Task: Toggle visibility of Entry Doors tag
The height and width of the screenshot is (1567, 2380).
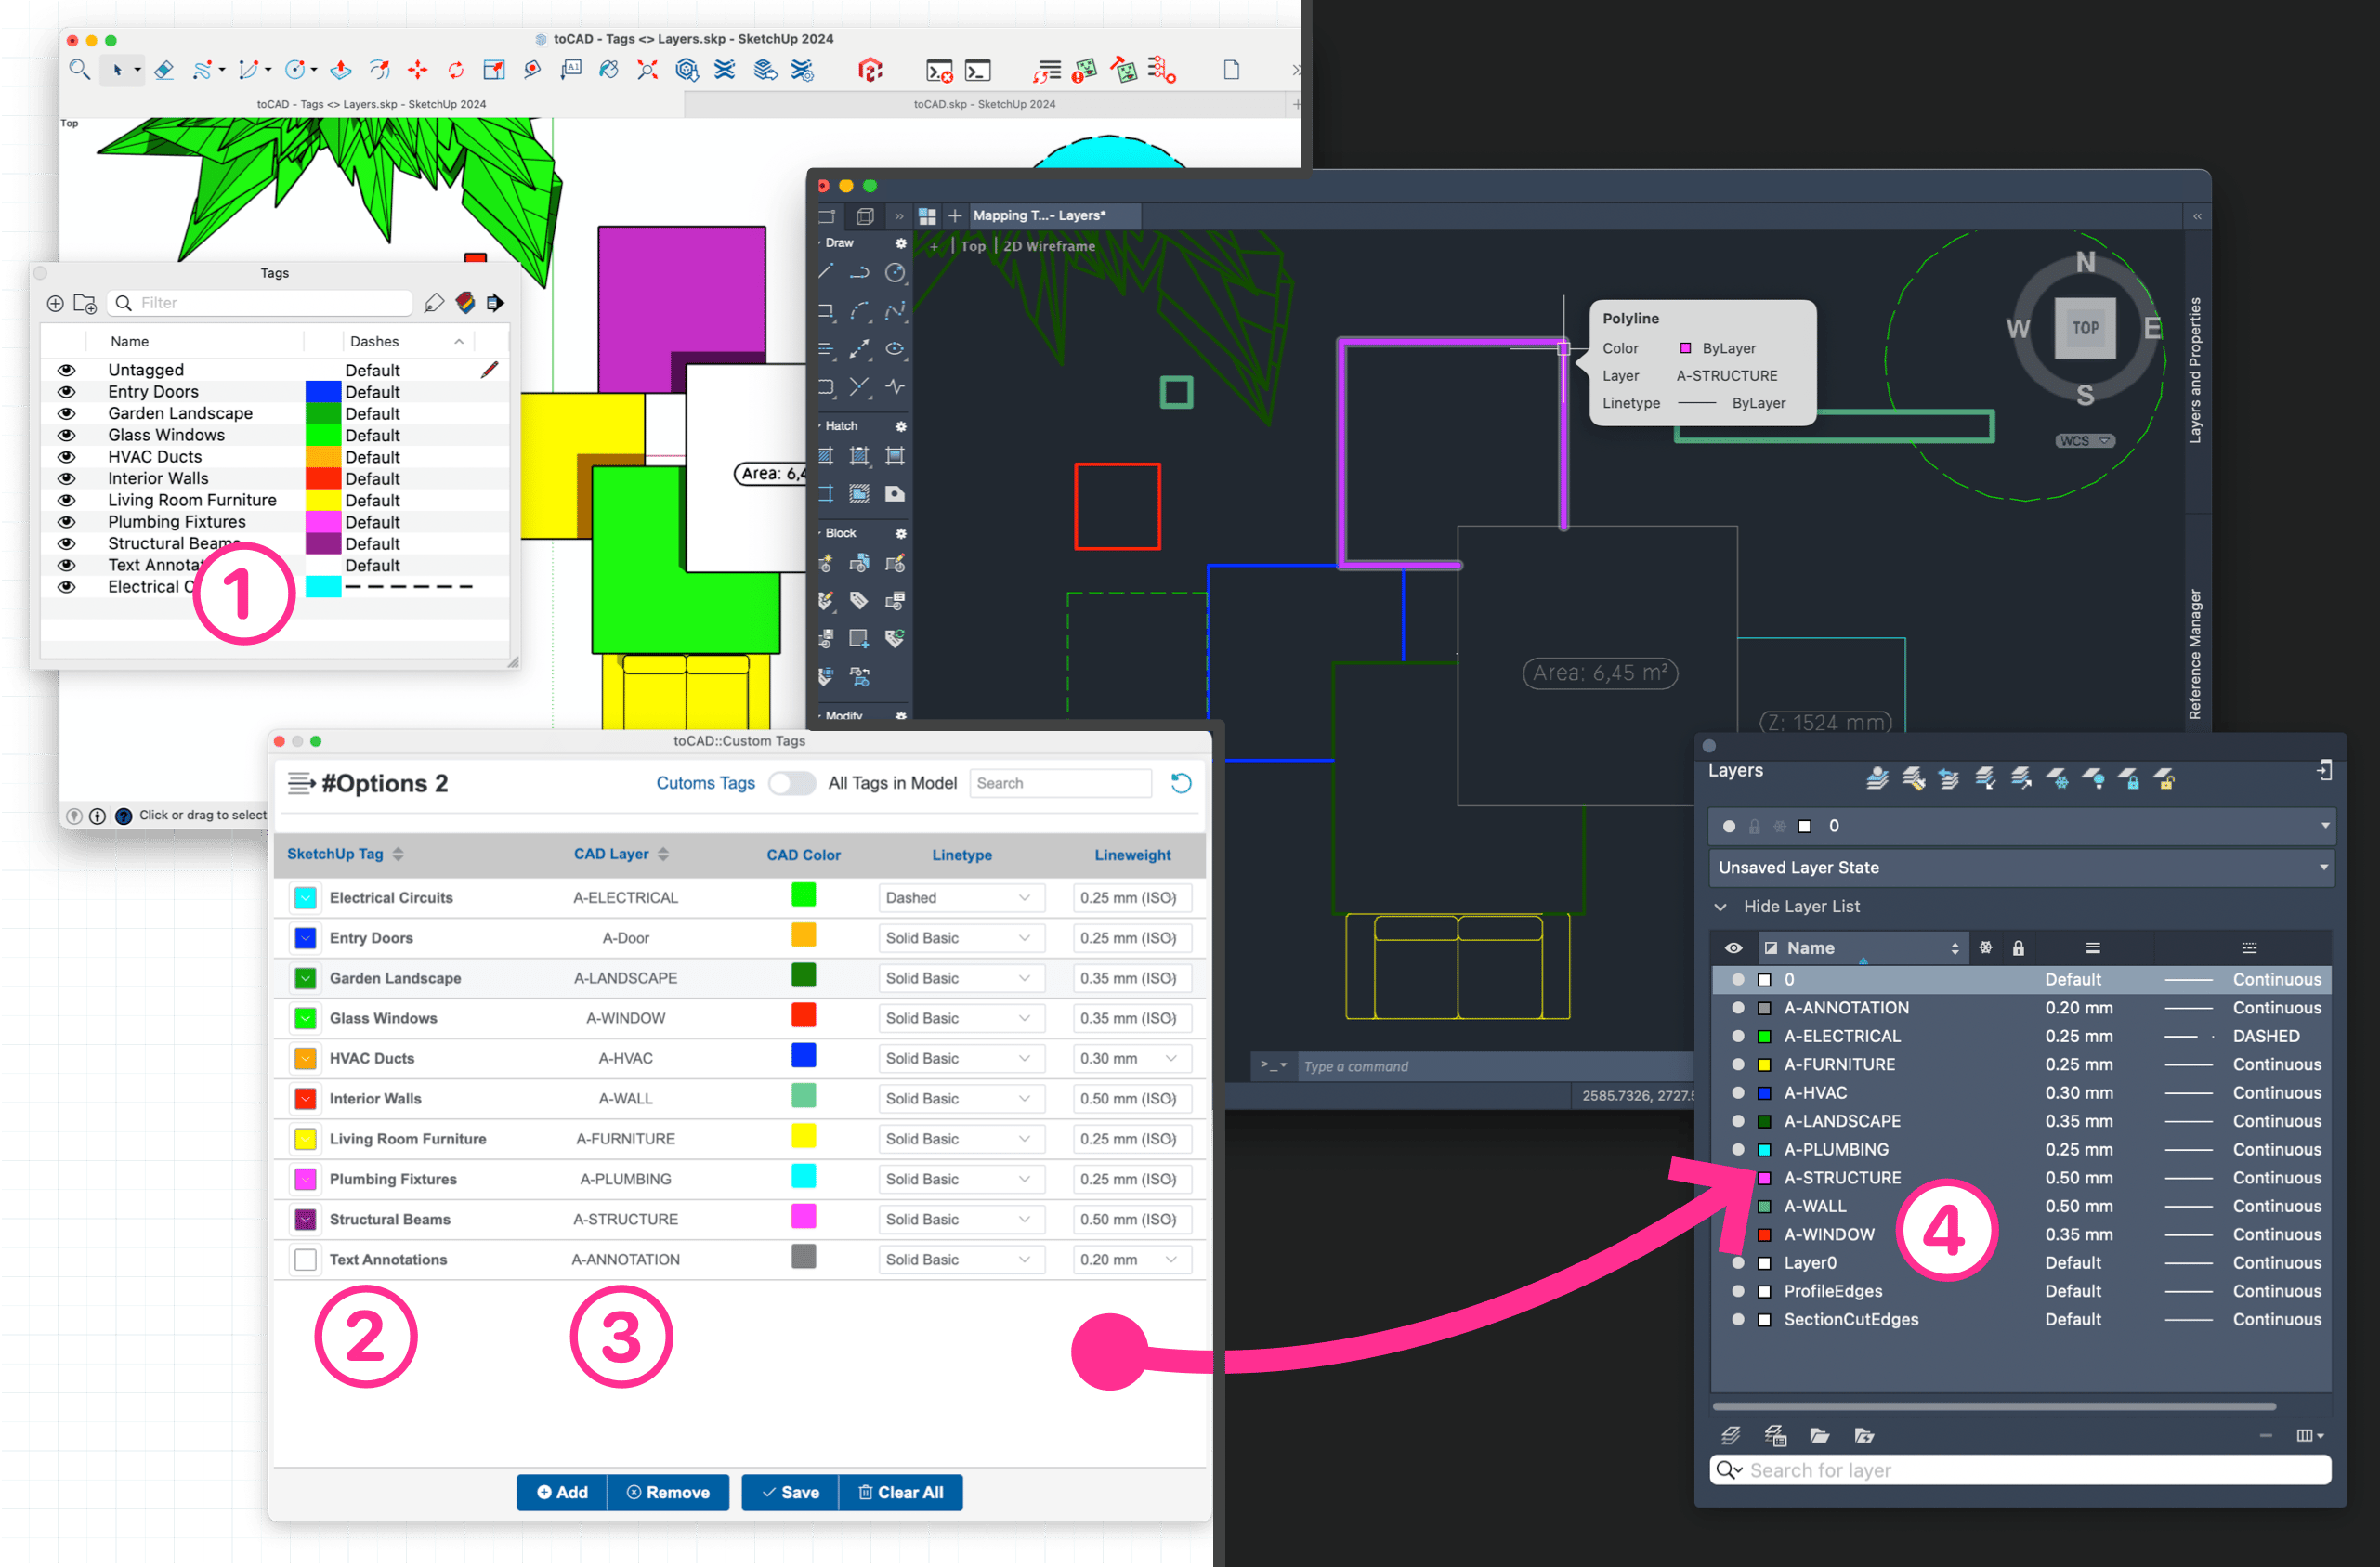Action: point(66,392)
